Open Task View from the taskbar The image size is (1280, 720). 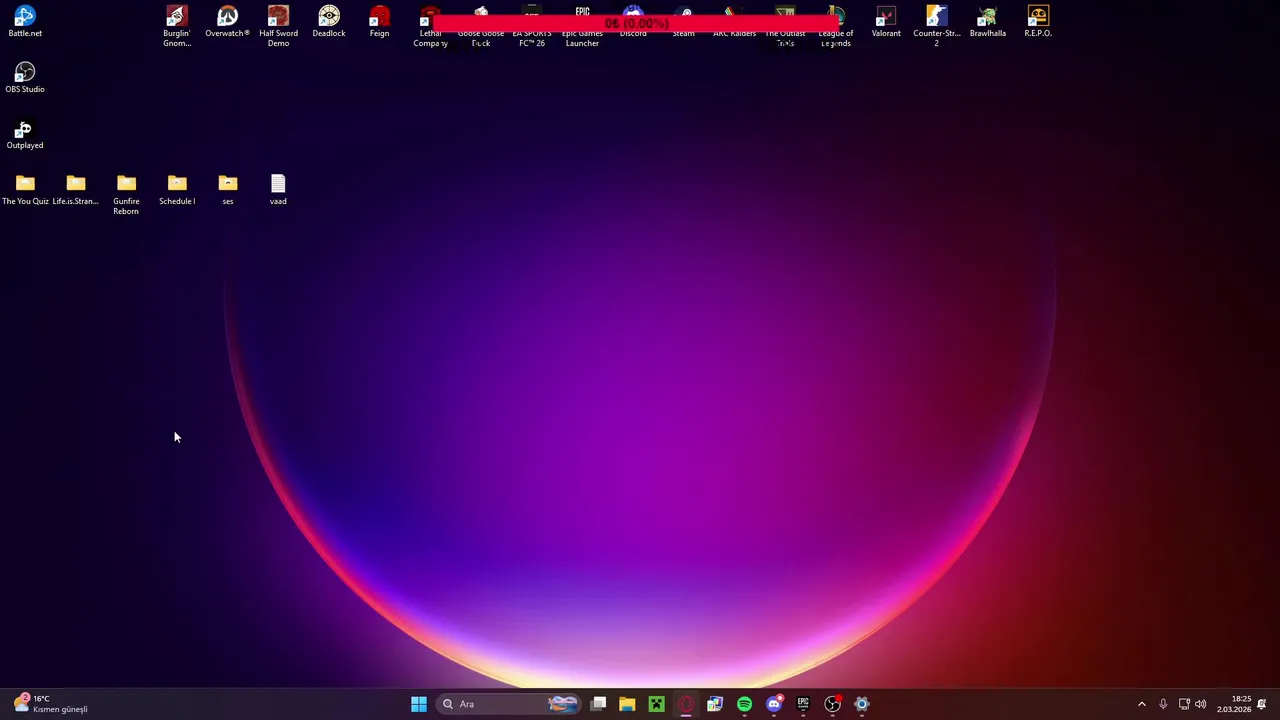[x=598, y=704]
